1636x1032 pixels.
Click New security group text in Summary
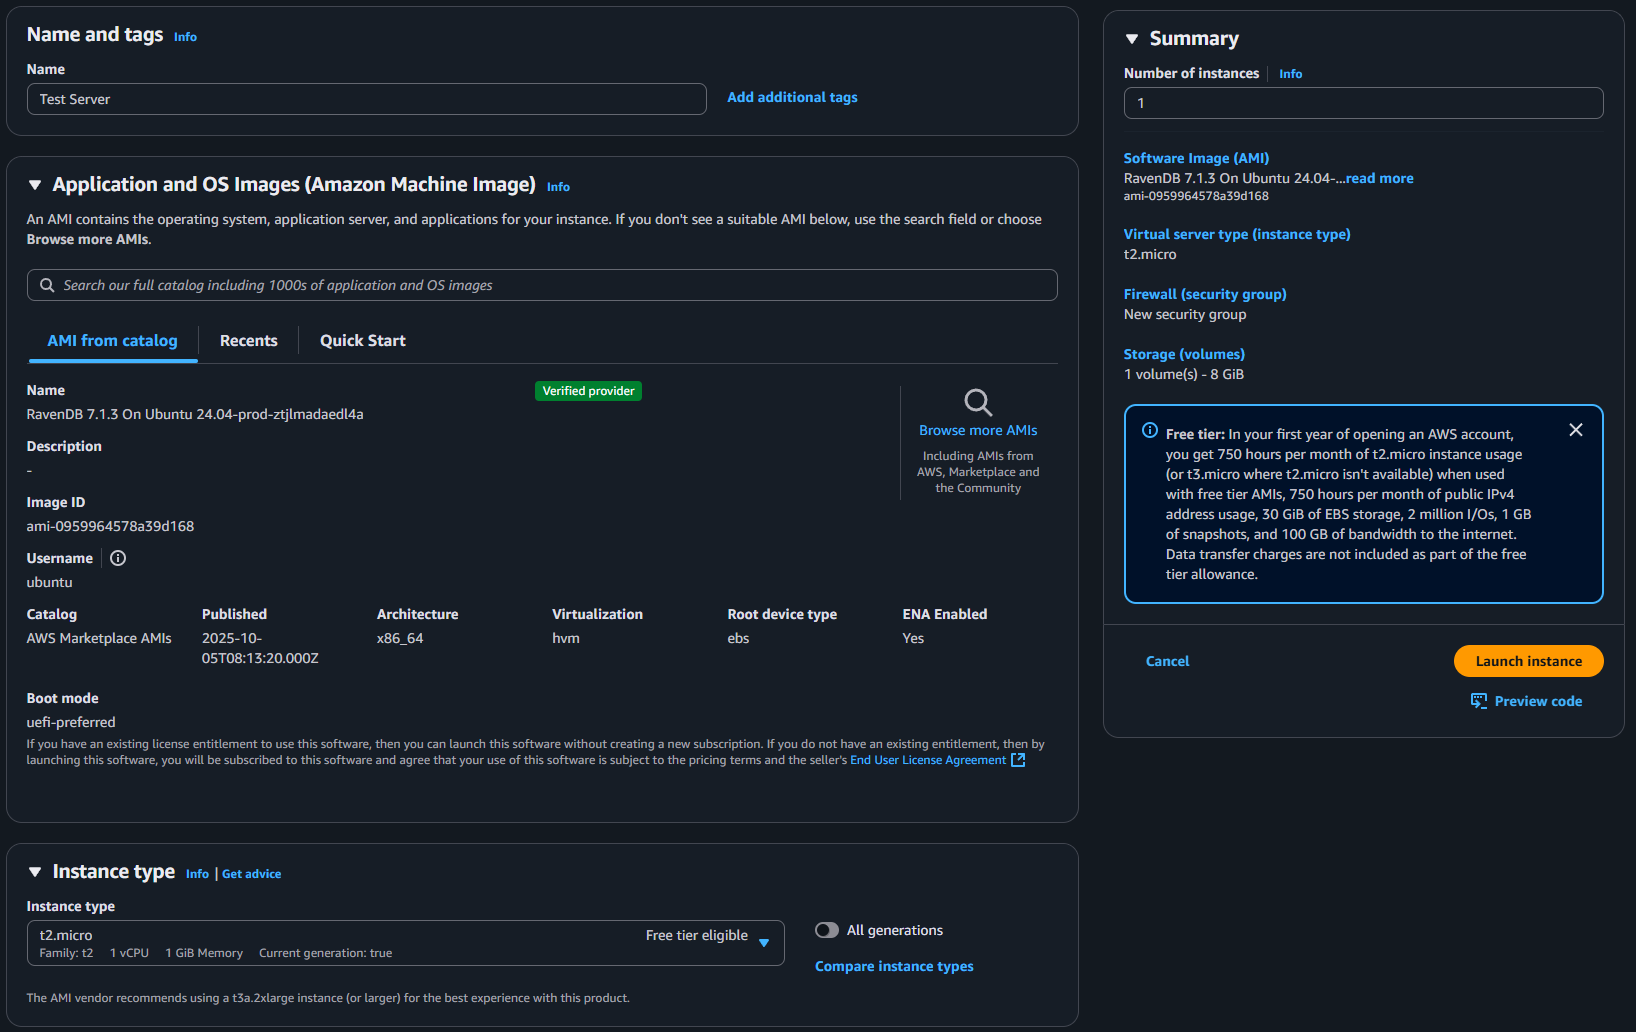tap(1185, 314)
